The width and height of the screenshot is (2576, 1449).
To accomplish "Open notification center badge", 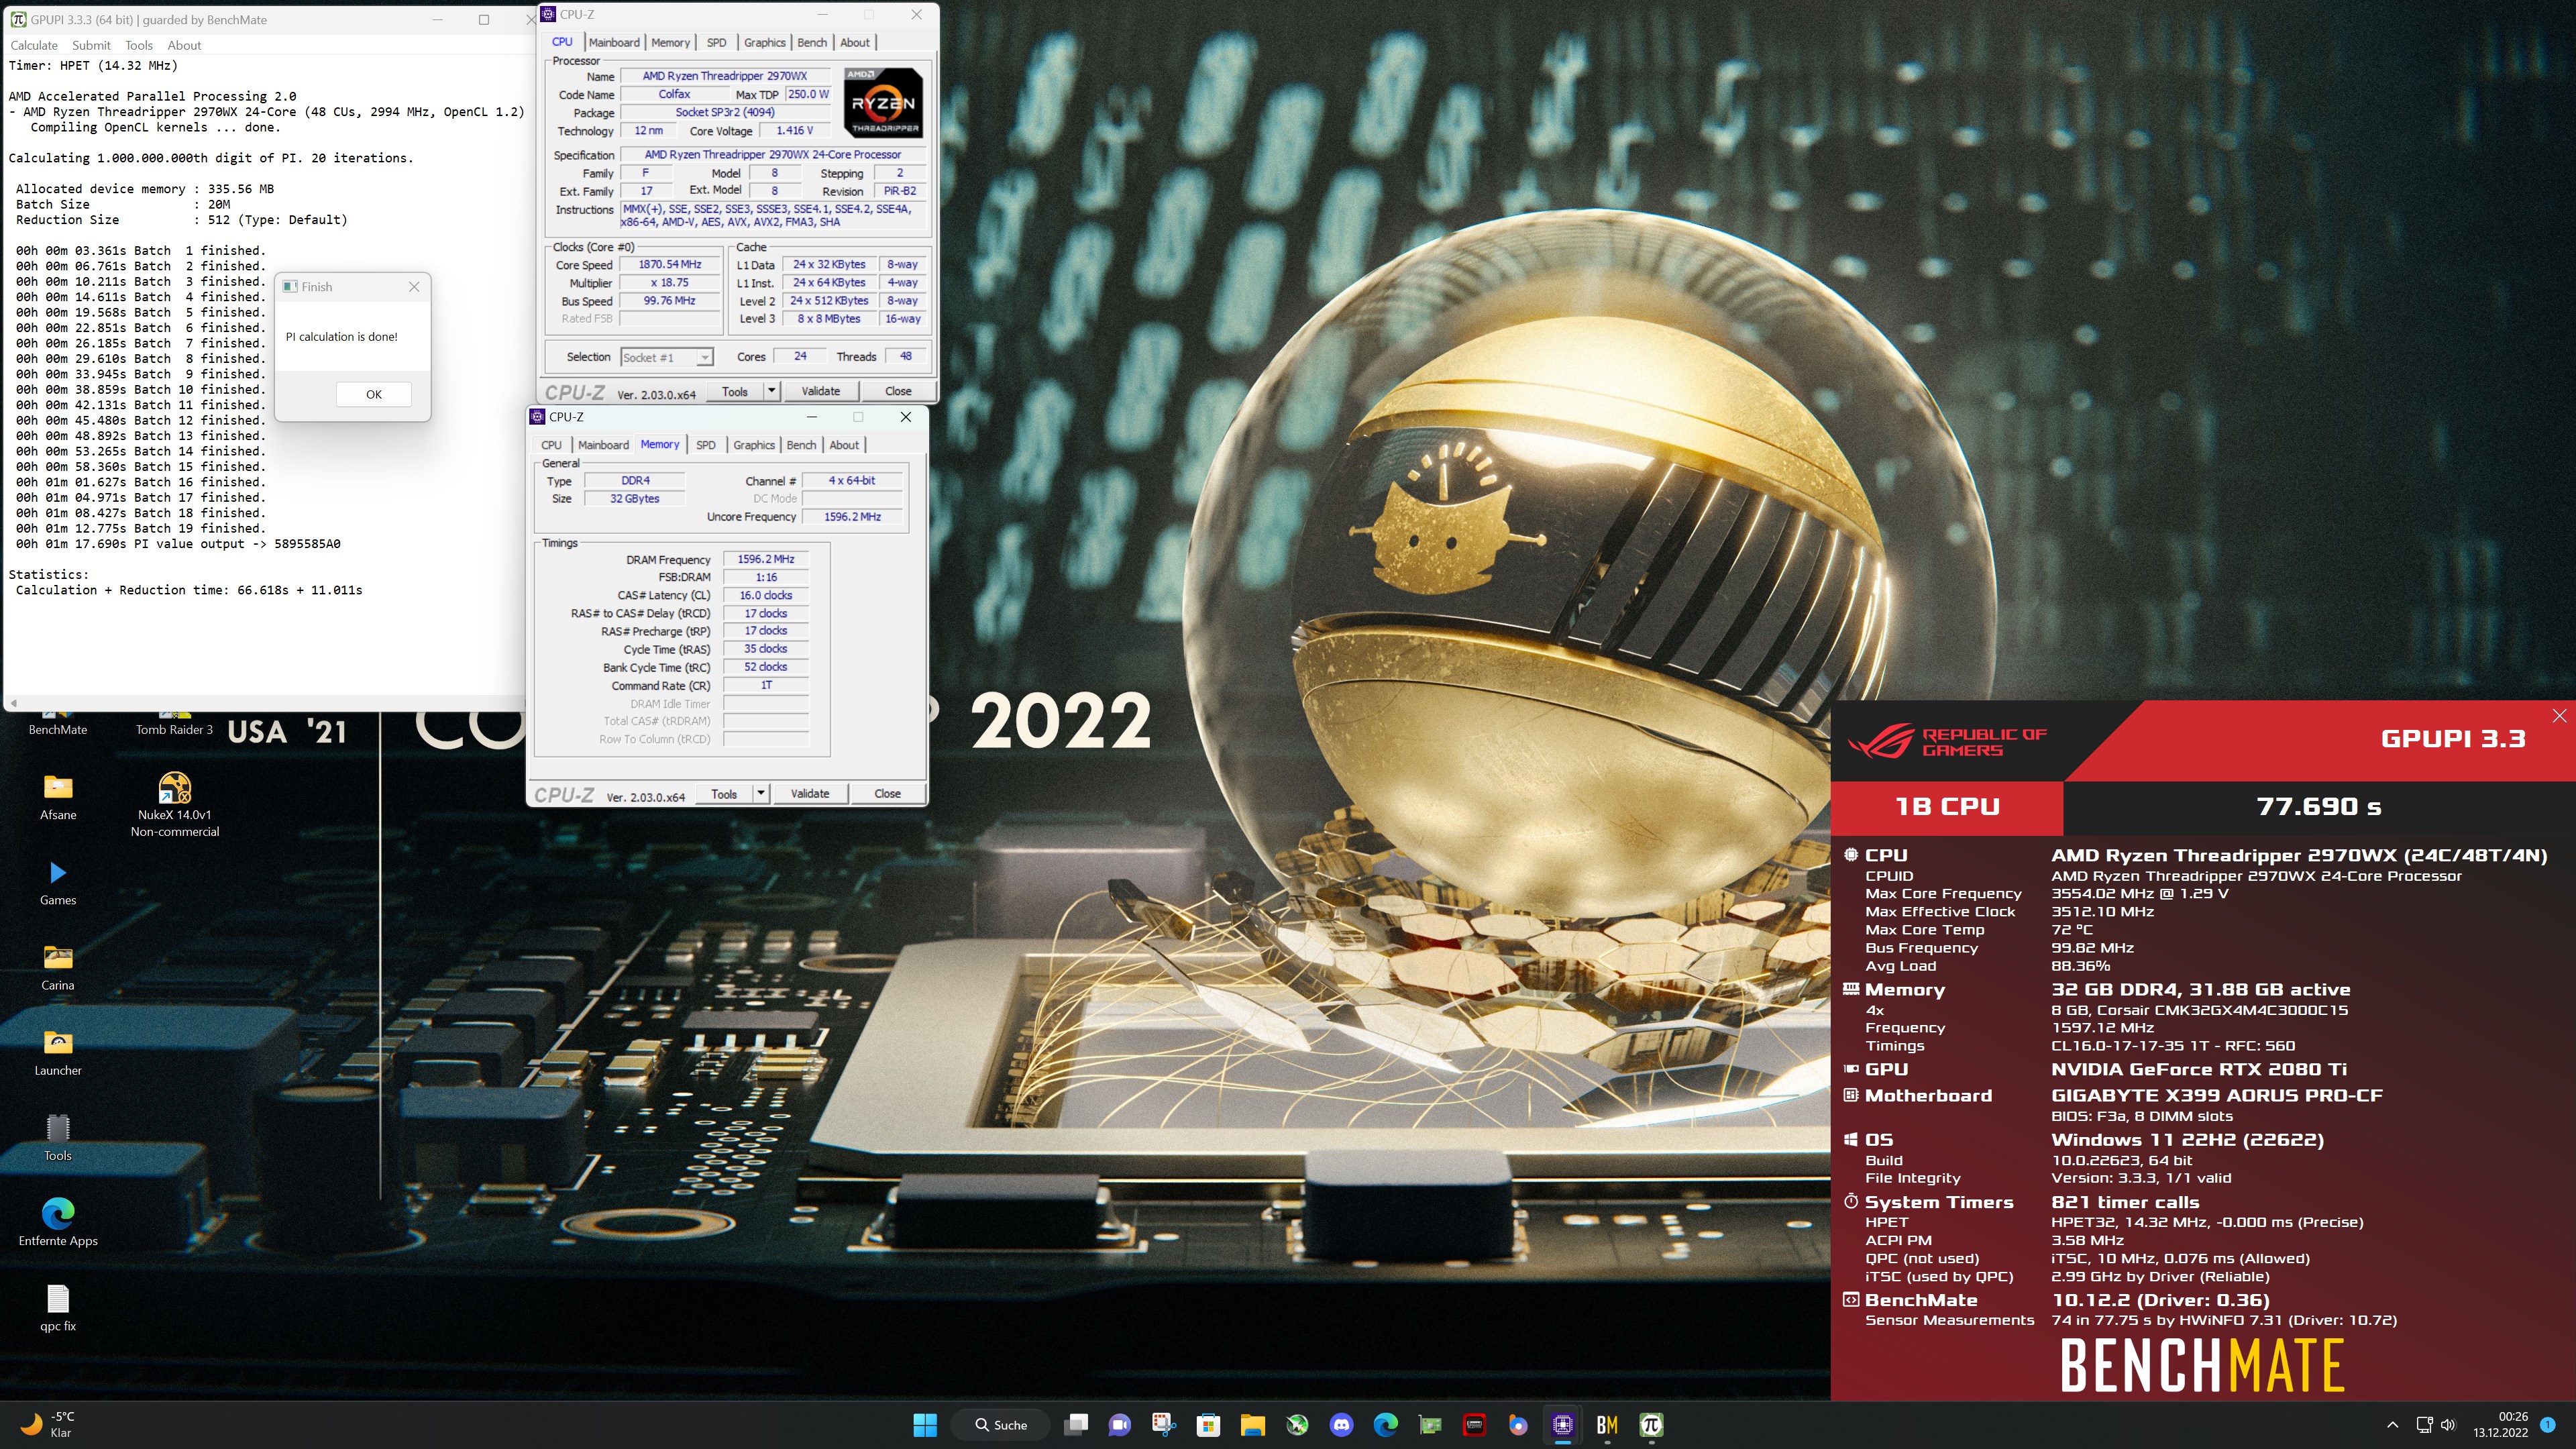I will tap(2547, 1425).
